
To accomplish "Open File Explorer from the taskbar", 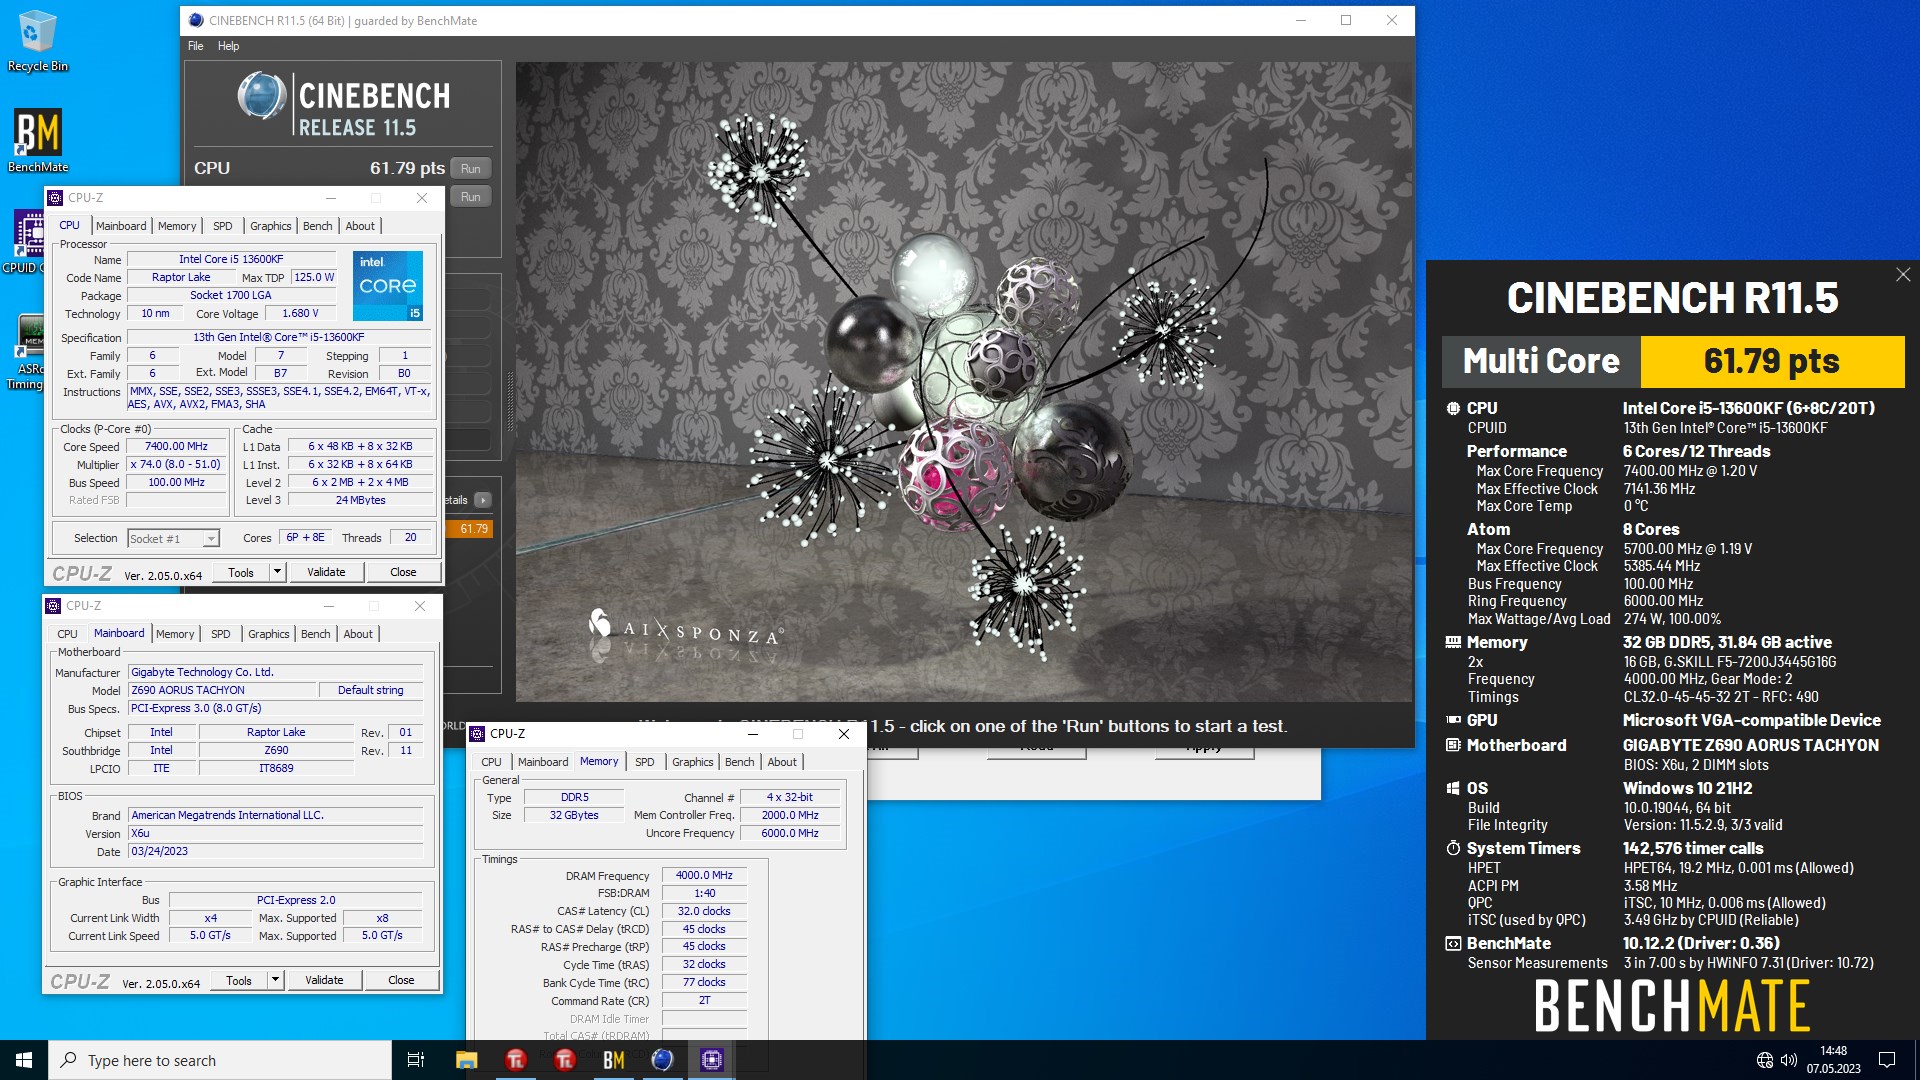I will (466, 1060).
